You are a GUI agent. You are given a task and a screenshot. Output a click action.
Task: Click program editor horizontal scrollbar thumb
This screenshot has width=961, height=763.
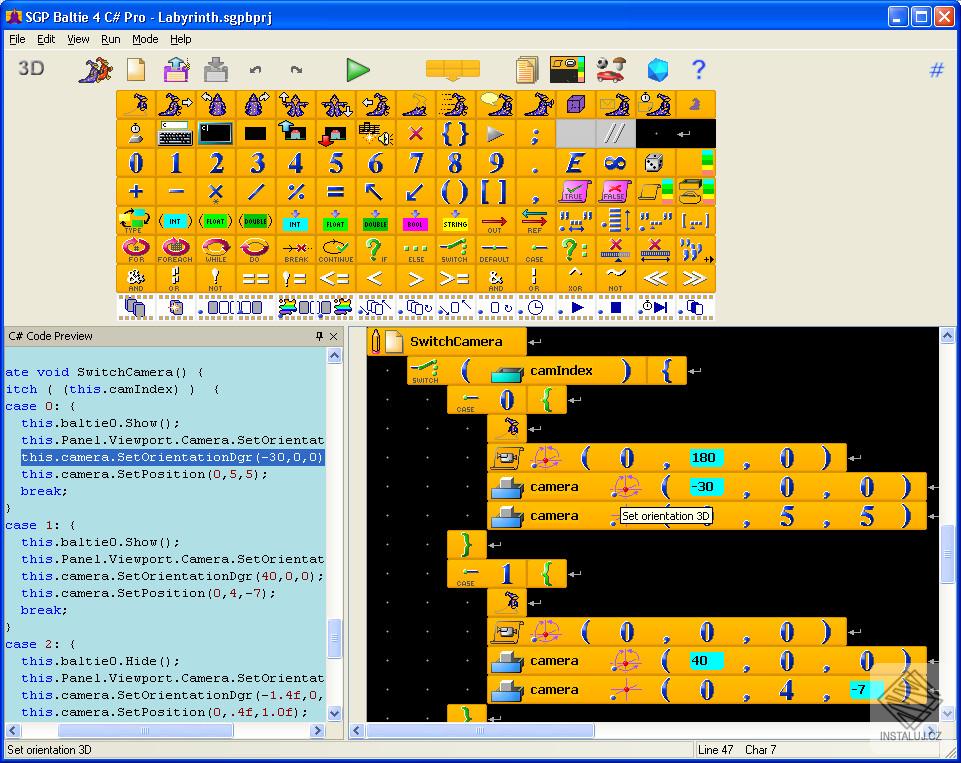coord(480,731)
